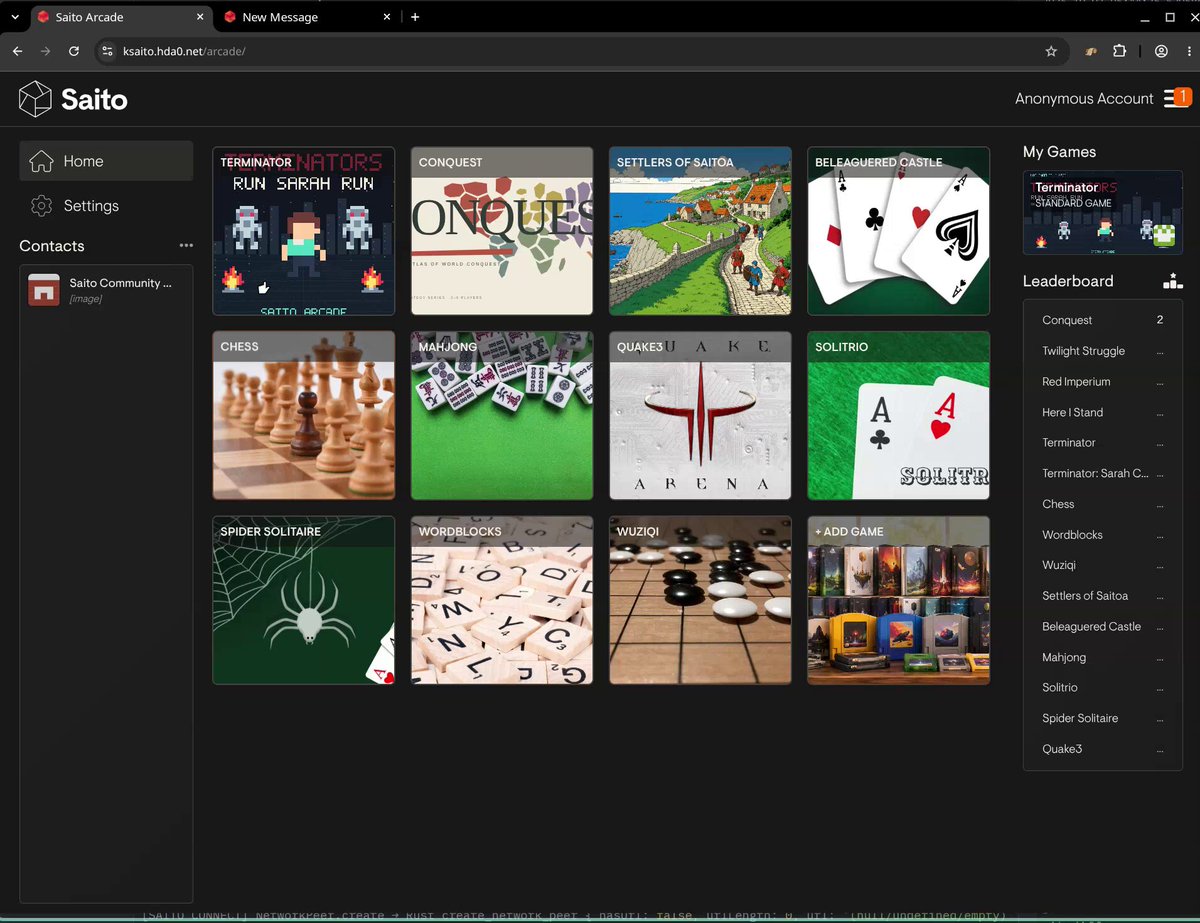Select Red Imperium in the Leaderboard
The width and height of the screenshot is (1200, 923).
pyautogui.click(x=1102, y=382)
